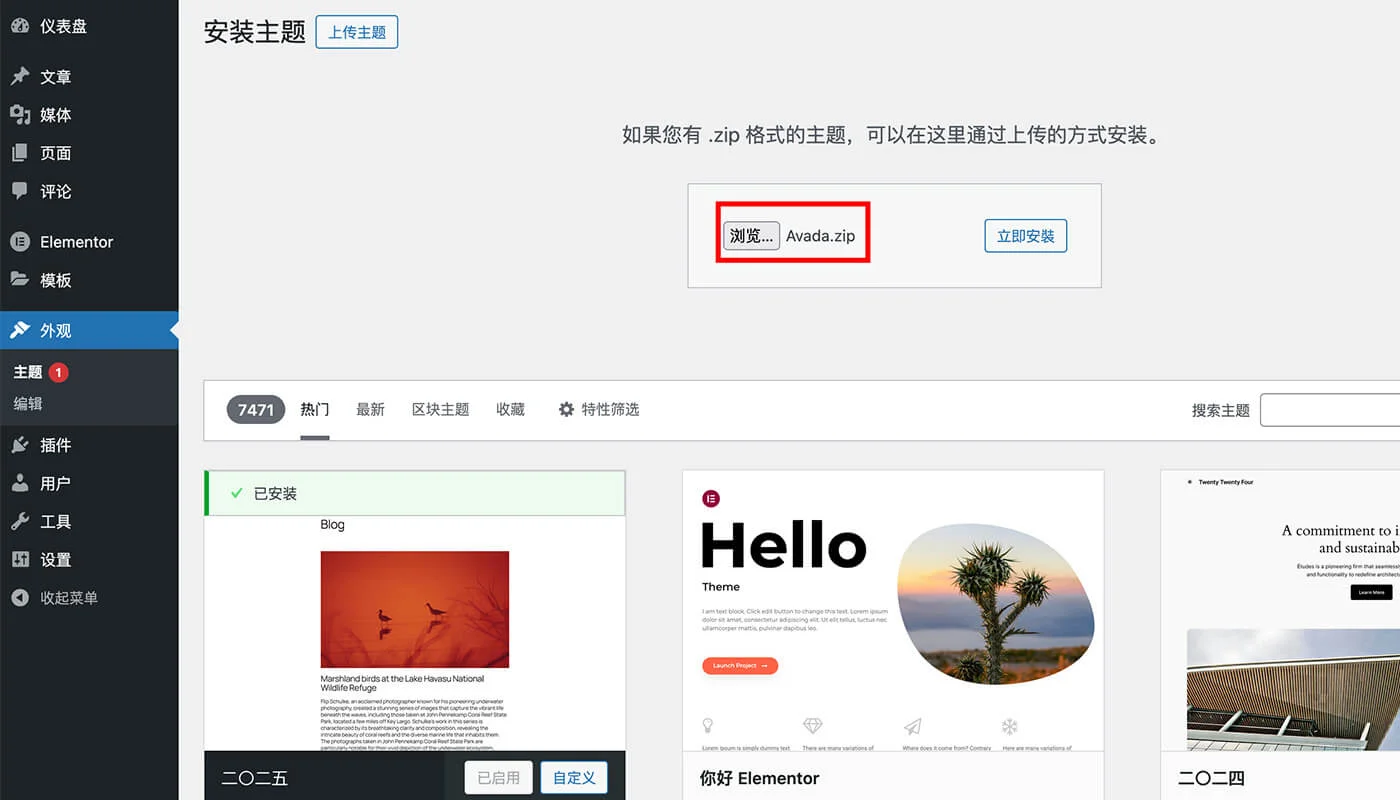Image resolution: width=1400 pixels, height=800 pixels.
Task: Click the 页面 pages icon
Action: point(22,152)
